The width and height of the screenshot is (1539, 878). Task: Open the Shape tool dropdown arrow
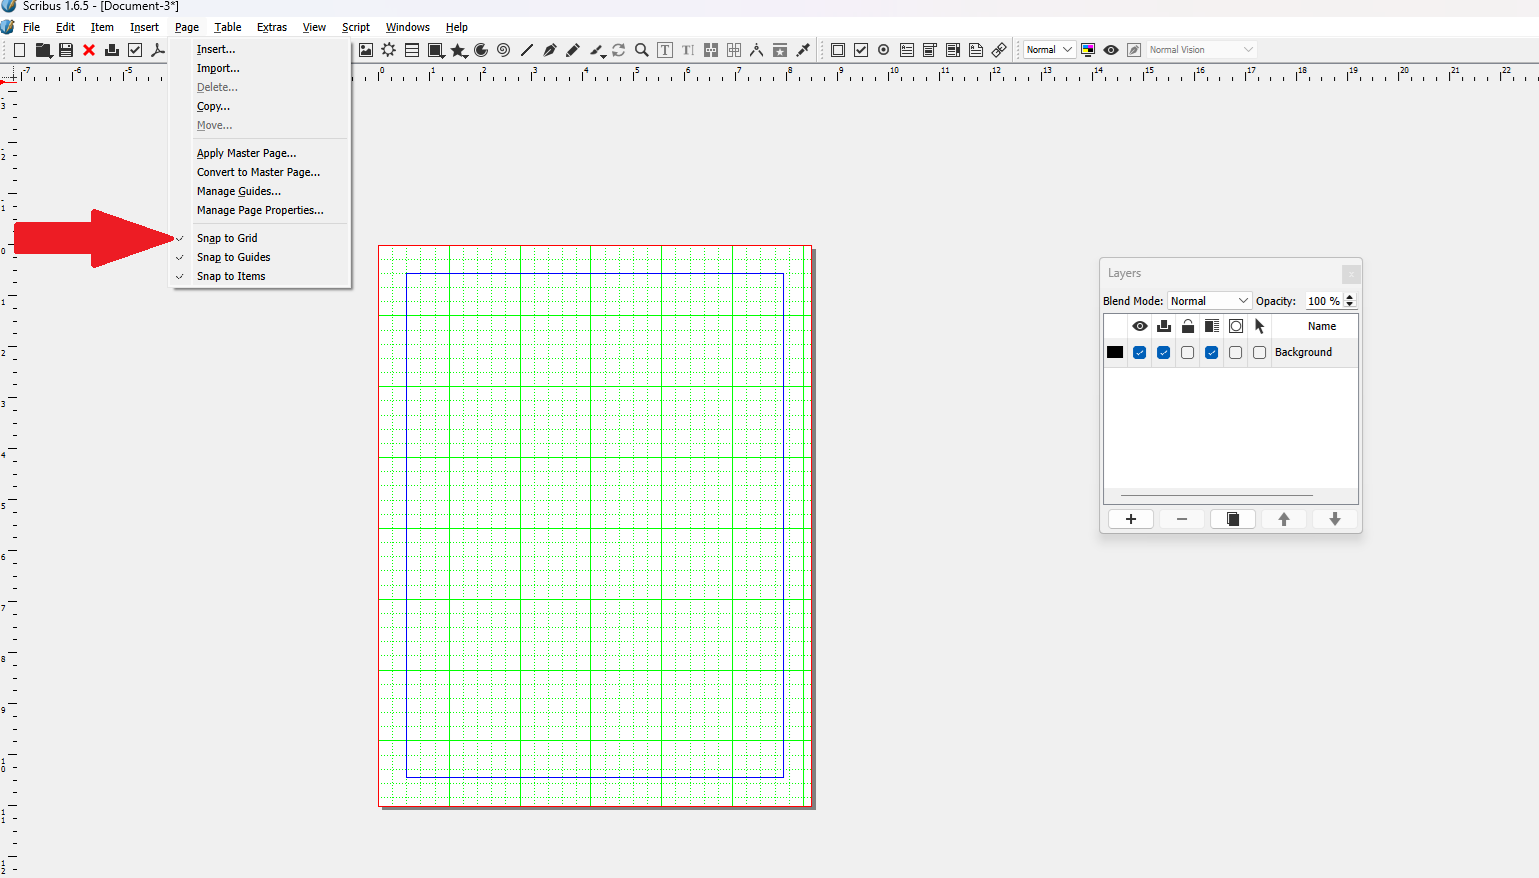pyautogui.click(x=444, y=56)
